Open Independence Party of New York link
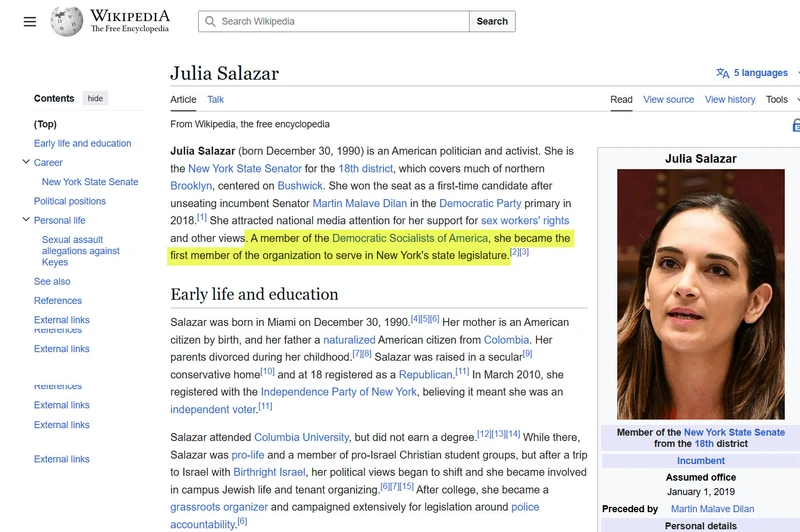The width and height of the screenshot is (800, 532). [339, 392]
